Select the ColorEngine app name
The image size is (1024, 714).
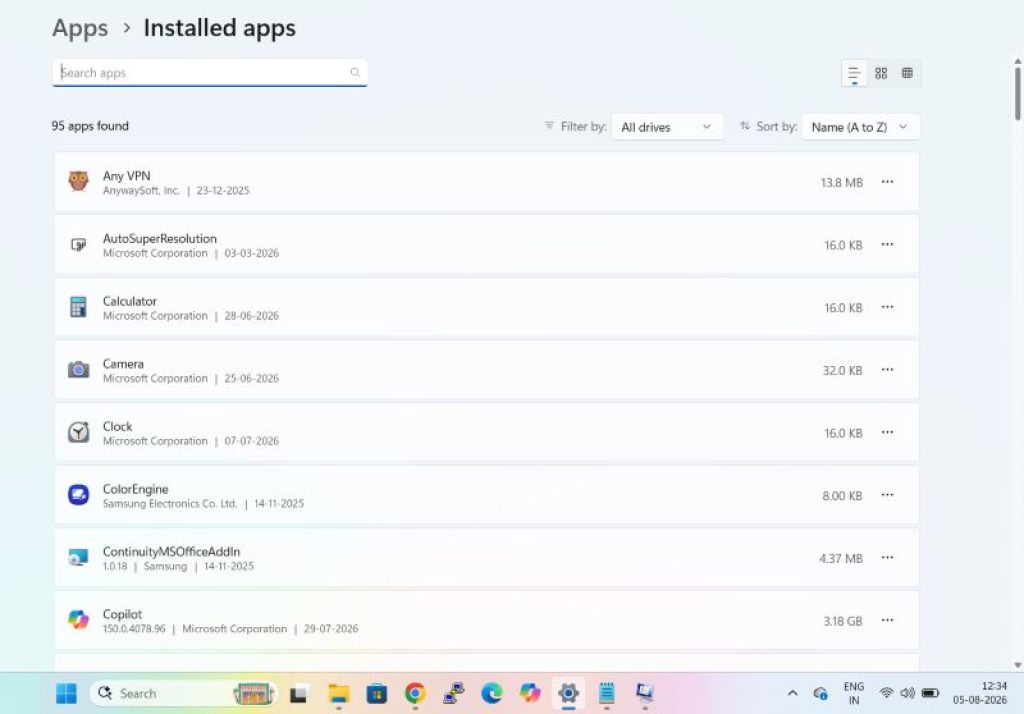point(135,489)
